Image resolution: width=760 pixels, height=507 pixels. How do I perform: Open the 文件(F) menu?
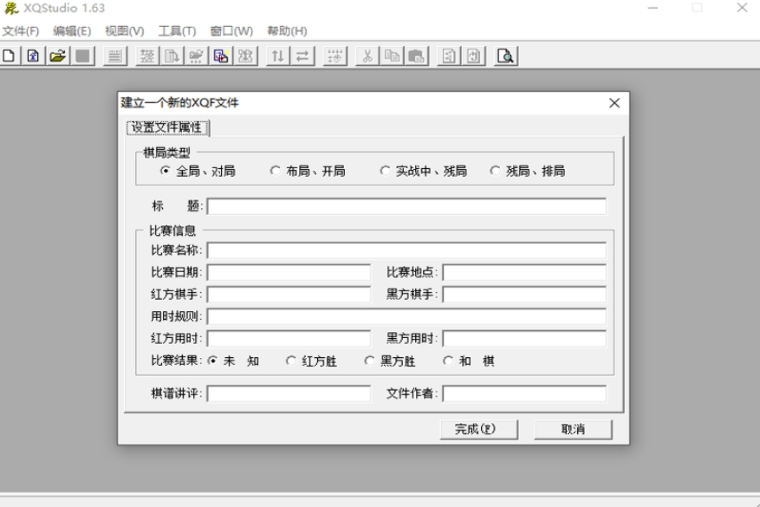pos(21,31)
